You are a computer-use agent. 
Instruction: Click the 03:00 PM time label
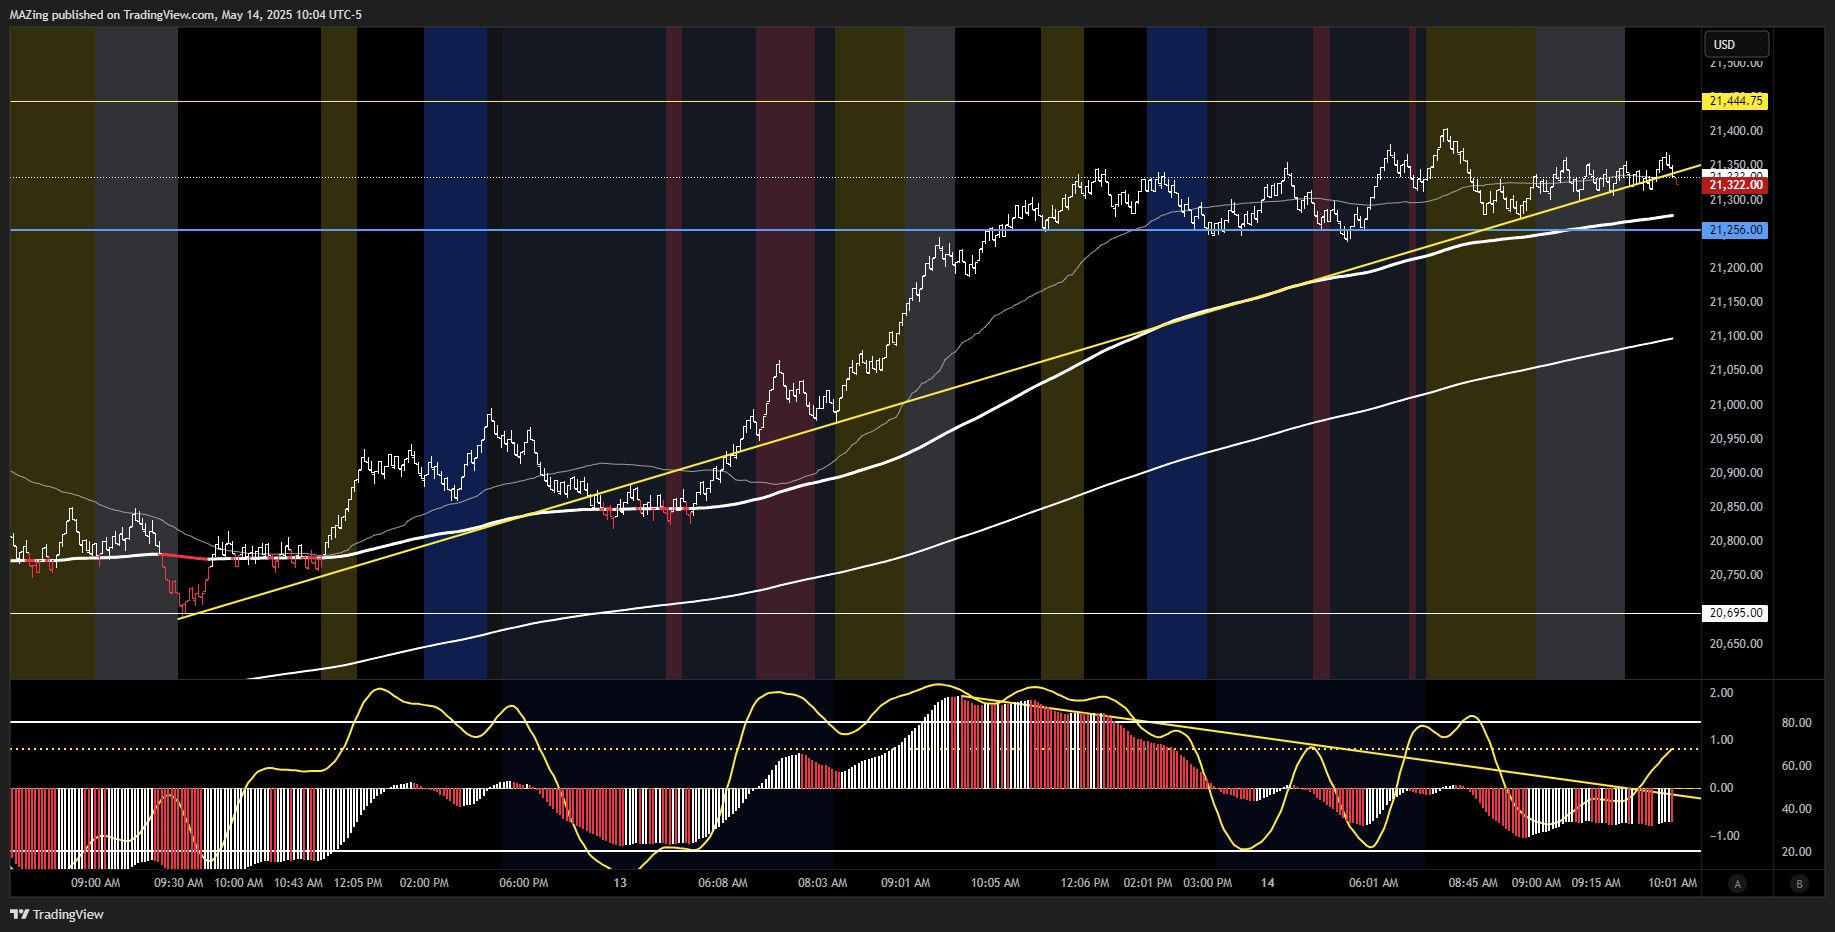tap(1208, 883)
